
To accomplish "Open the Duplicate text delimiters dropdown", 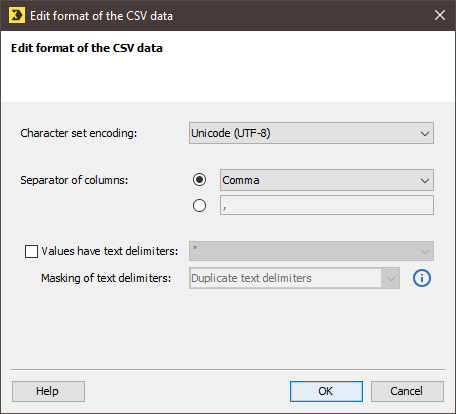I will tap(294, 278).
